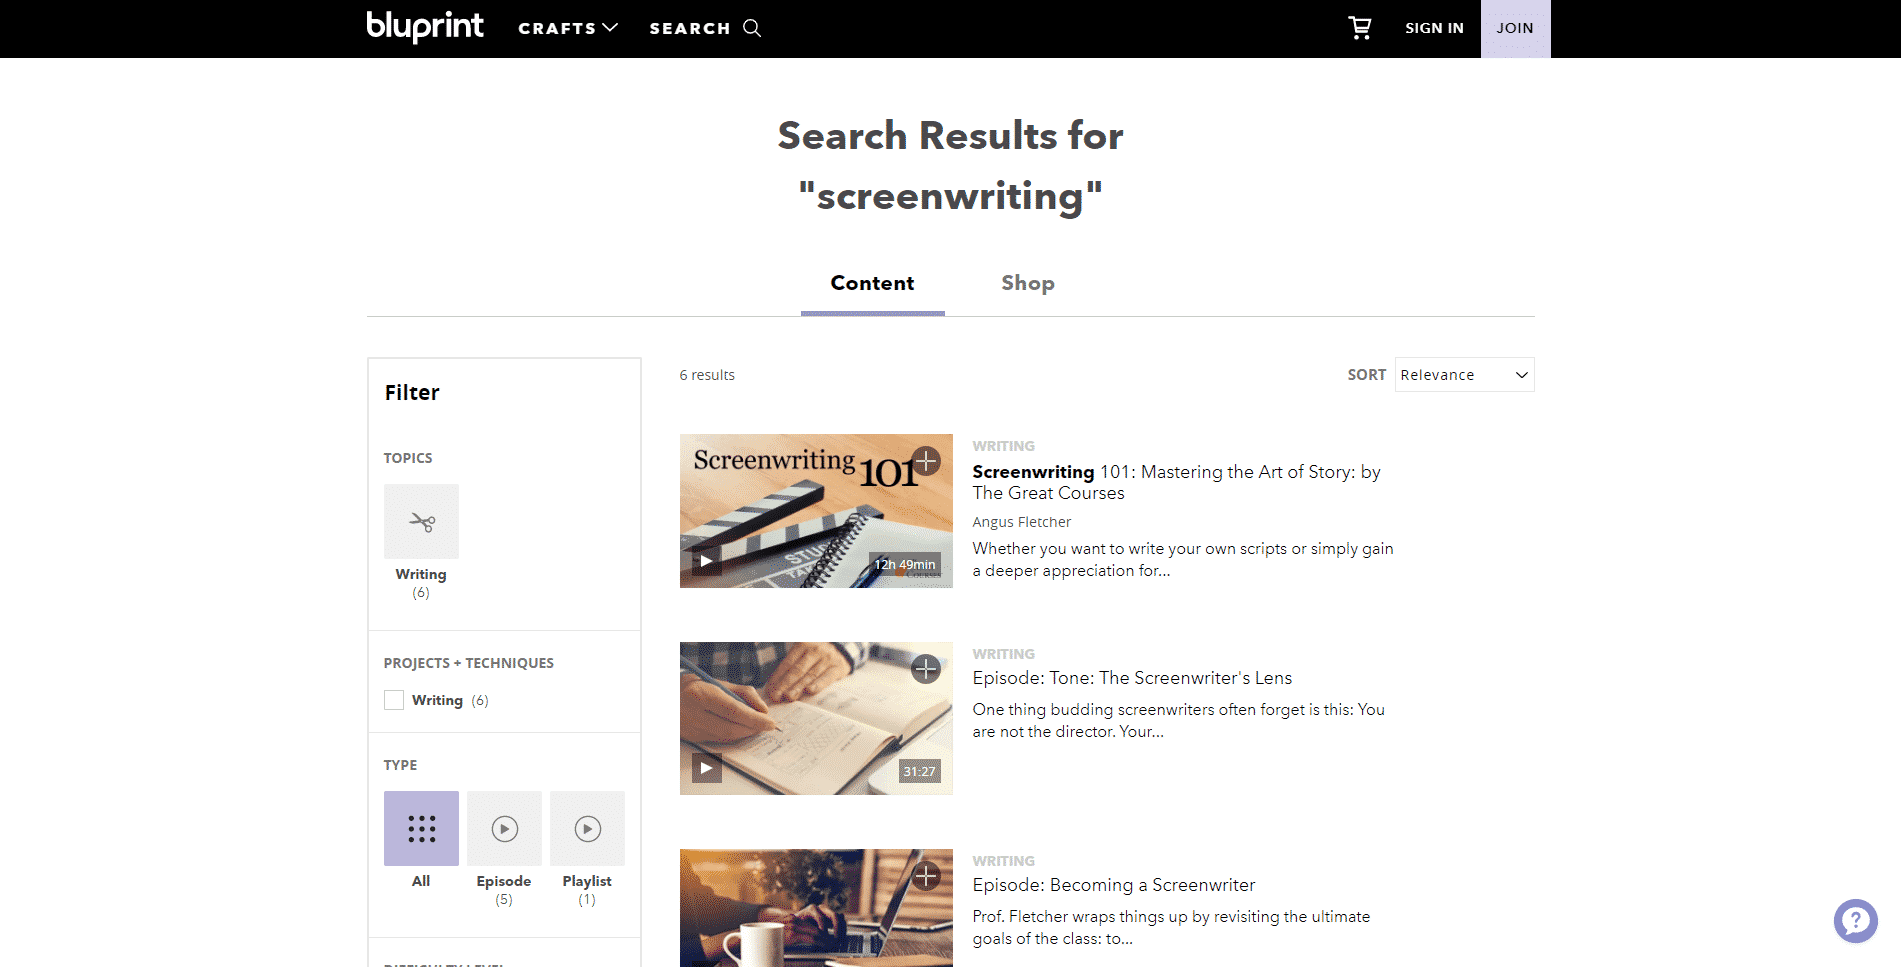Screen dimensions: 1901x967
Task: Expand the Crafts menu
Action: pyautogui.click(x=567, y=28)
